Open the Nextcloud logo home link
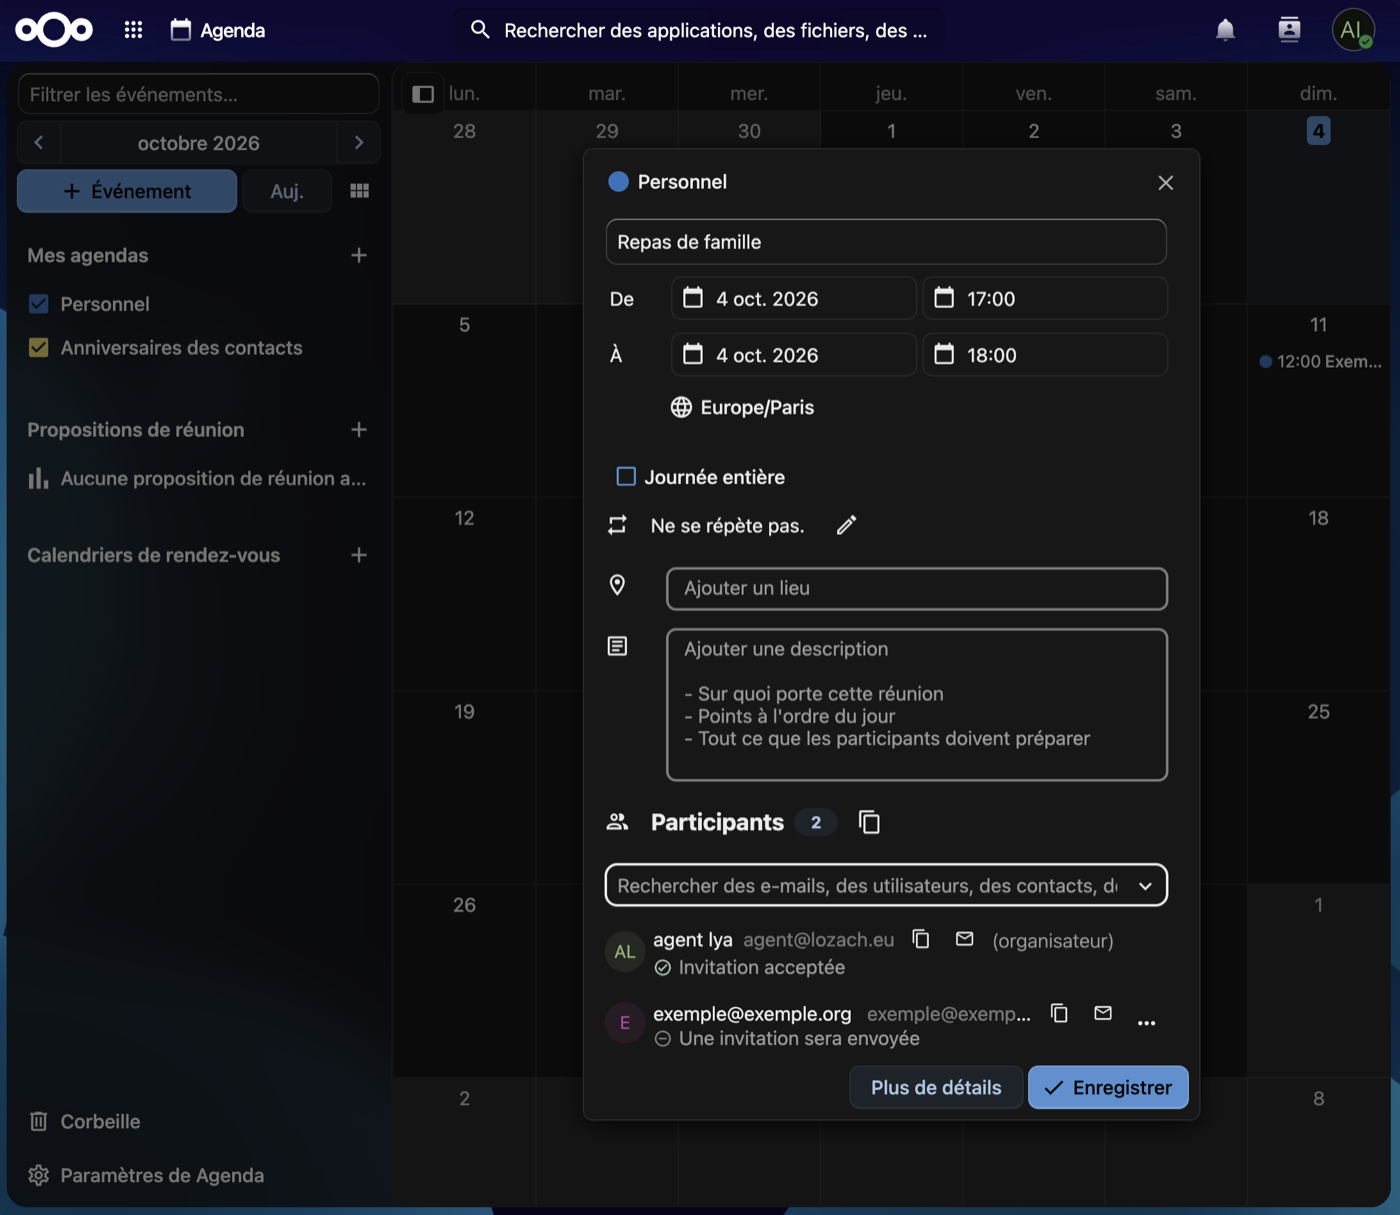Image resolution: width=1400 pixels, height=1215 pixels. (54, 30)
